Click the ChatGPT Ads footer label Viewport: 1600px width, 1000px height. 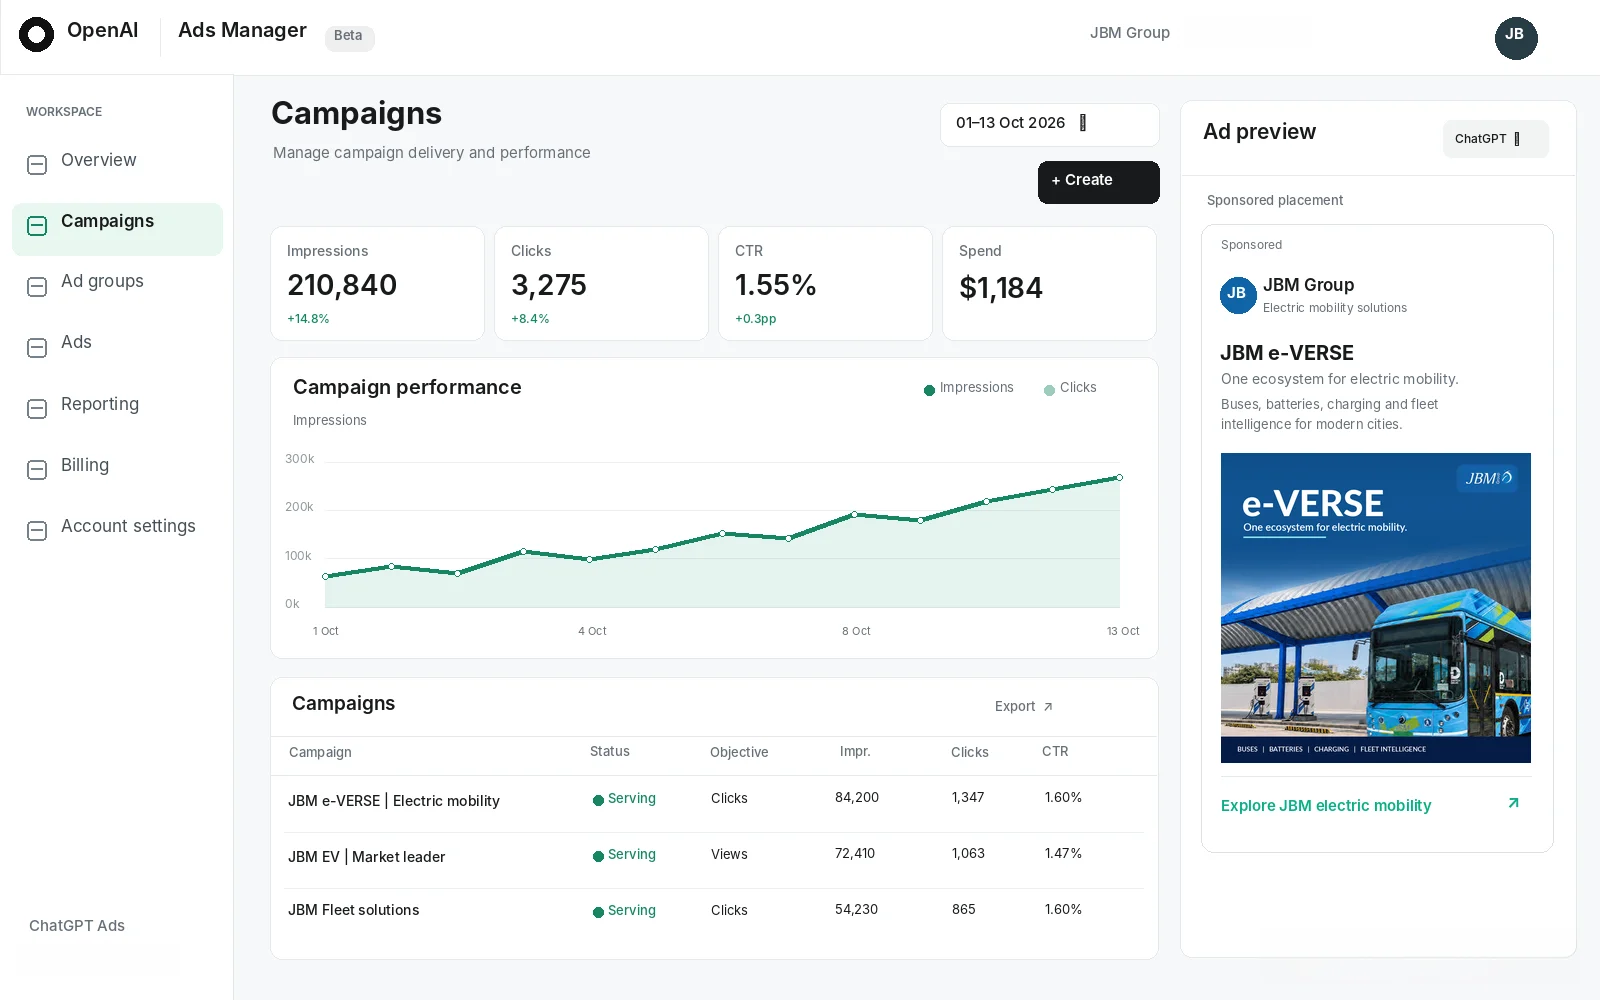[x=77, y=926]
